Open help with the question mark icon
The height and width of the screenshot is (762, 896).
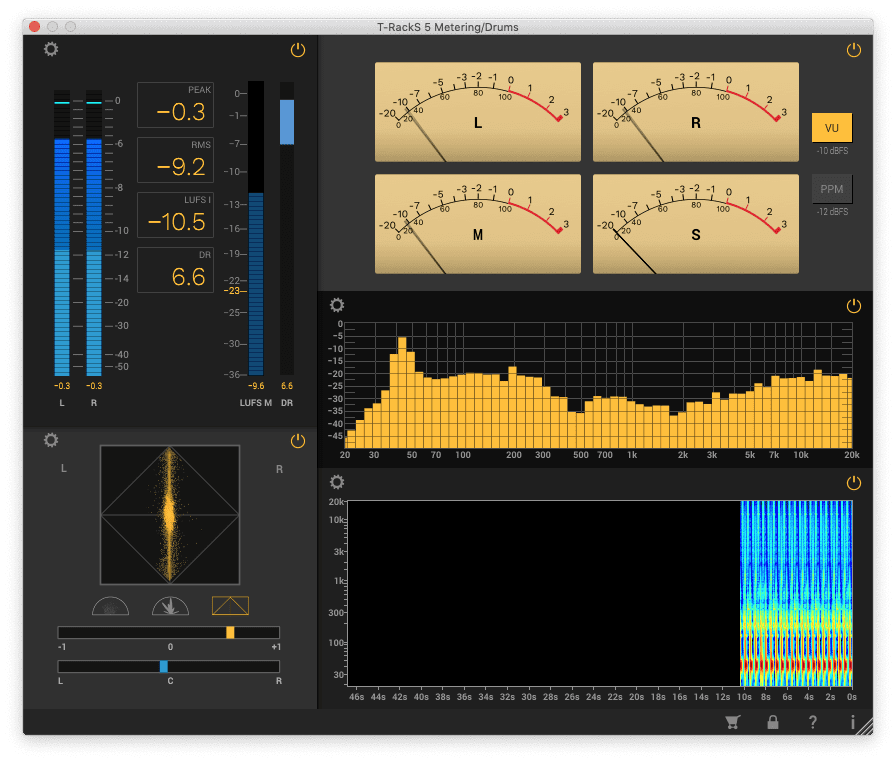pos(812,722)
